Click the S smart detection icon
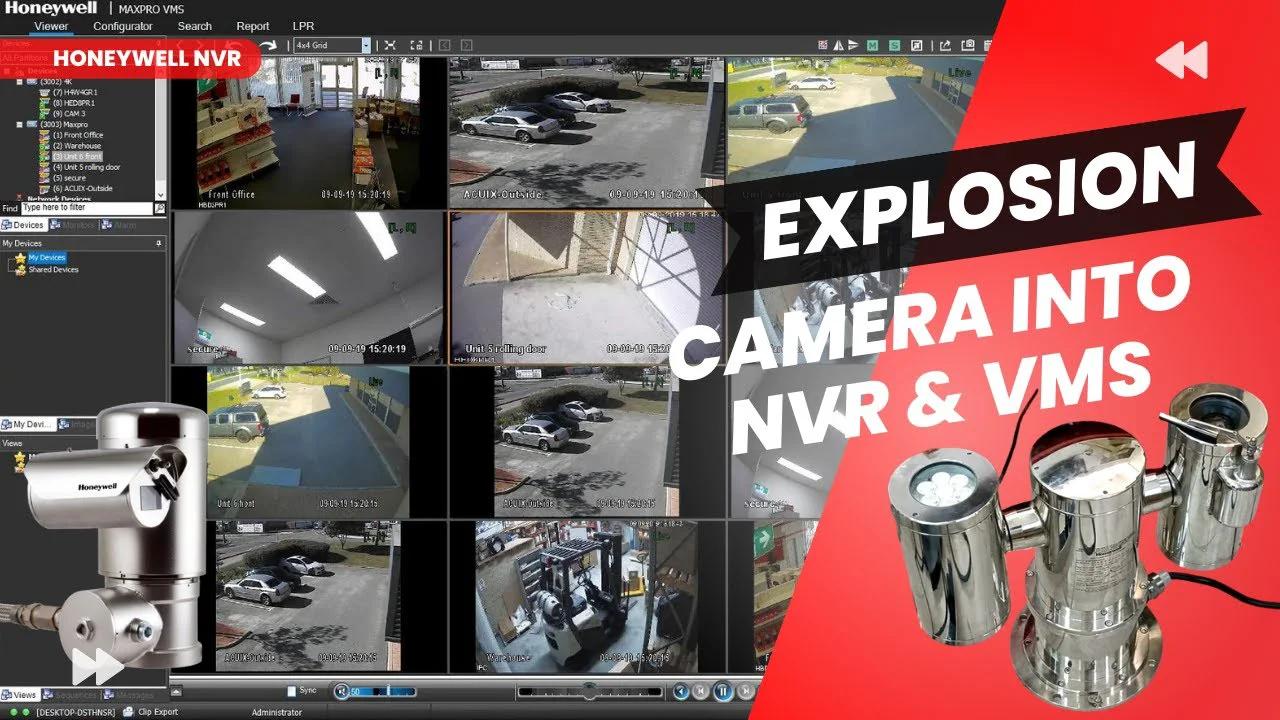Viewport: 1280px width, 720px height. pyautogui.click(x=895, y=45)
